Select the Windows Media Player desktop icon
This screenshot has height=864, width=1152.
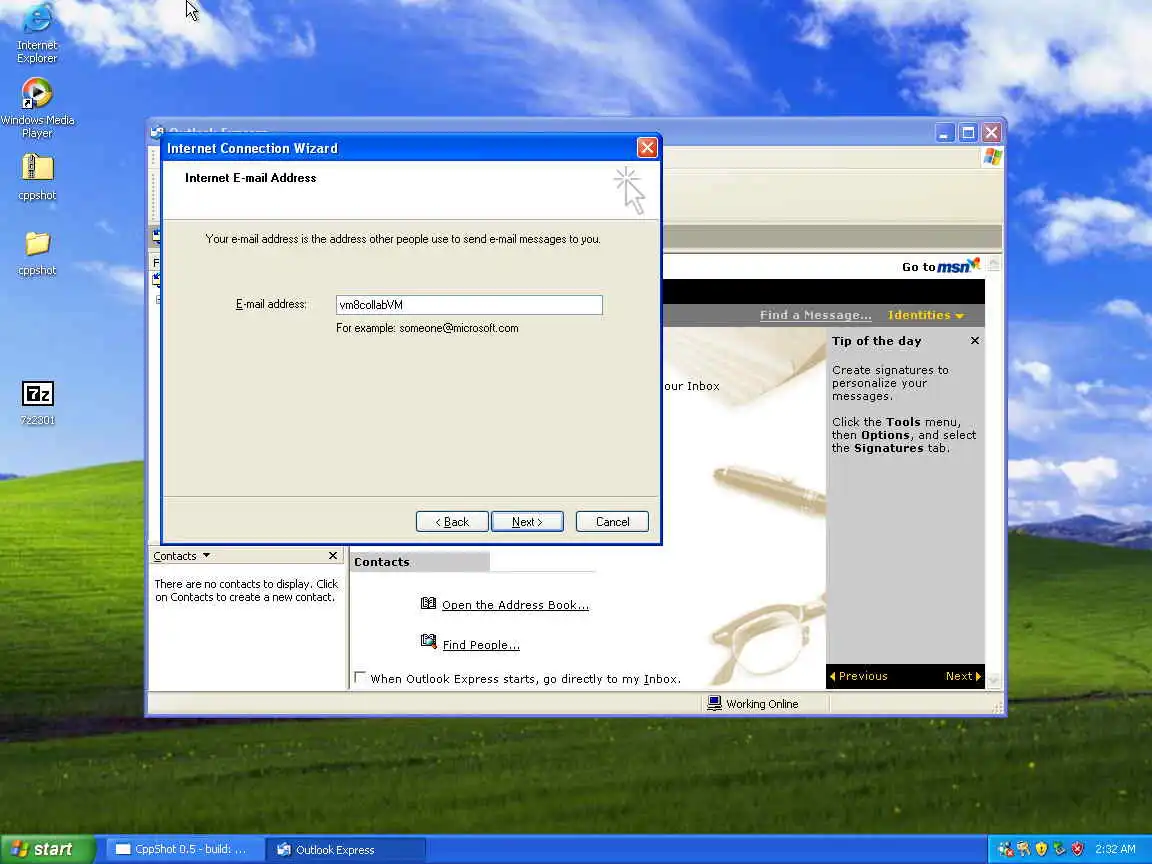pos(37,108)
